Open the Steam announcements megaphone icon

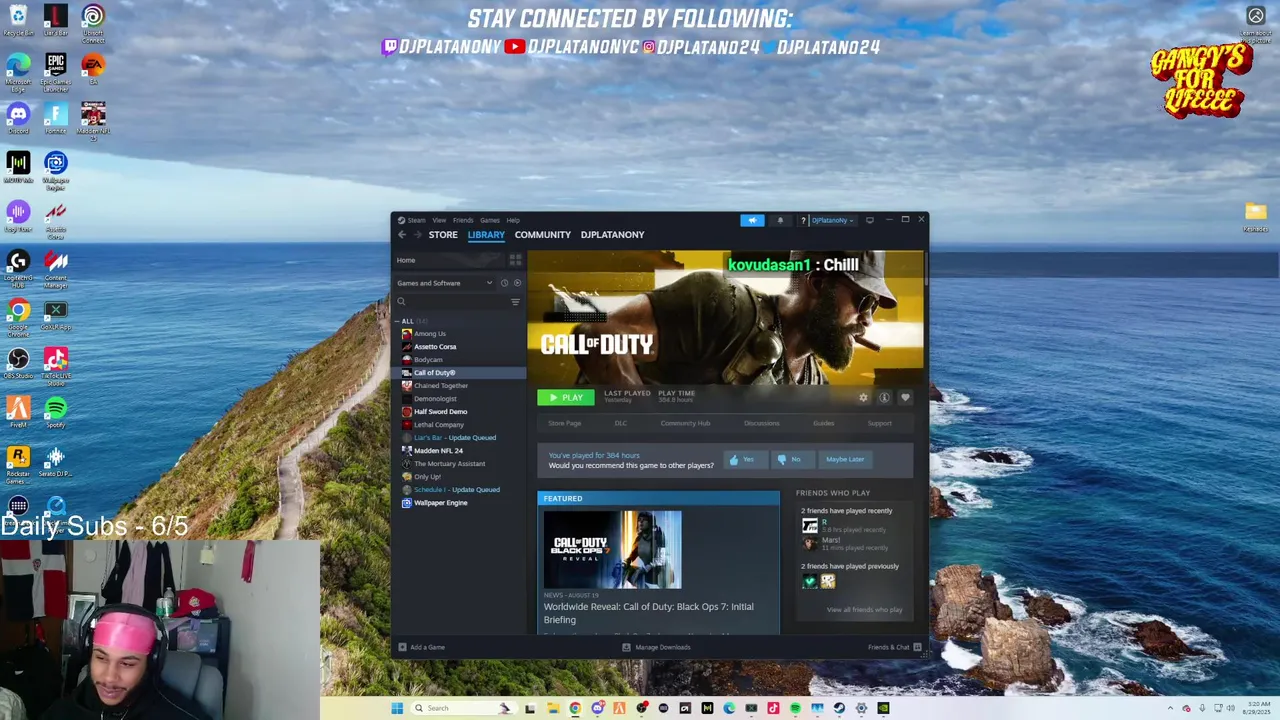(752, 220)
